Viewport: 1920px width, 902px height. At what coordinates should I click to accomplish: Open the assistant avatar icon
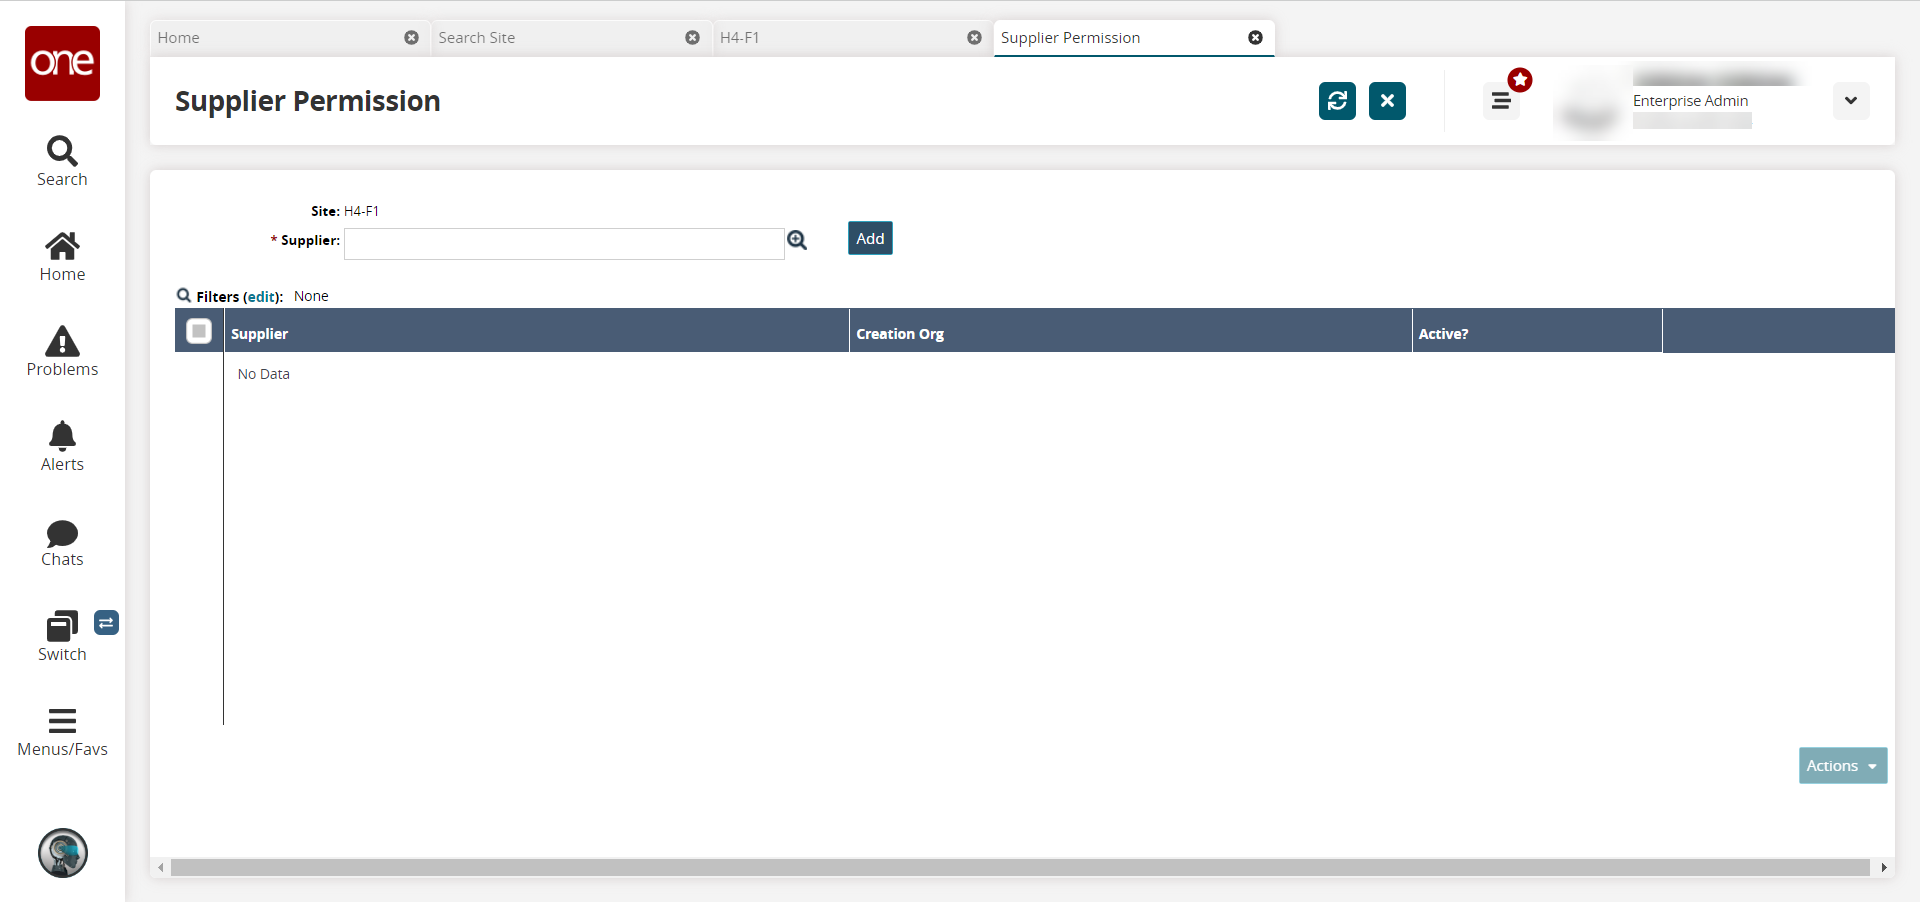63,853
